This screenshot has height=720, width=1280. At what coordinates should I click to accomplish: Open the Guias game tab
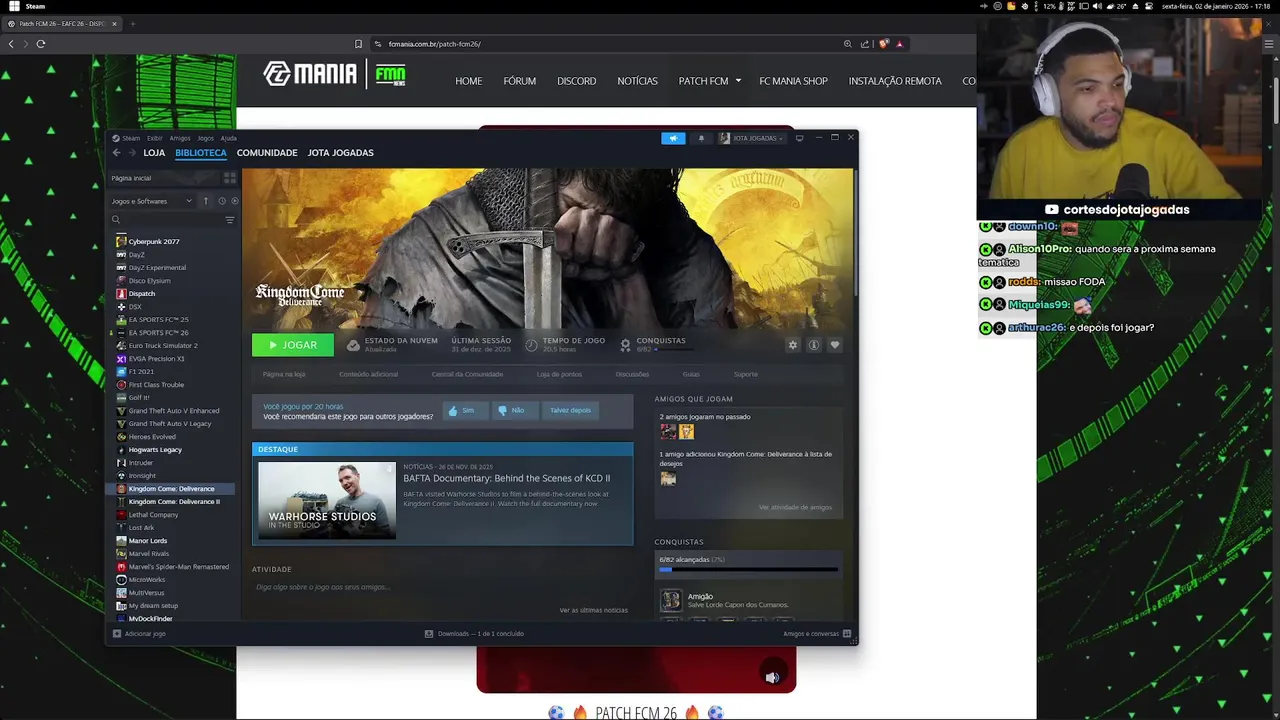(x=691, y=374)
